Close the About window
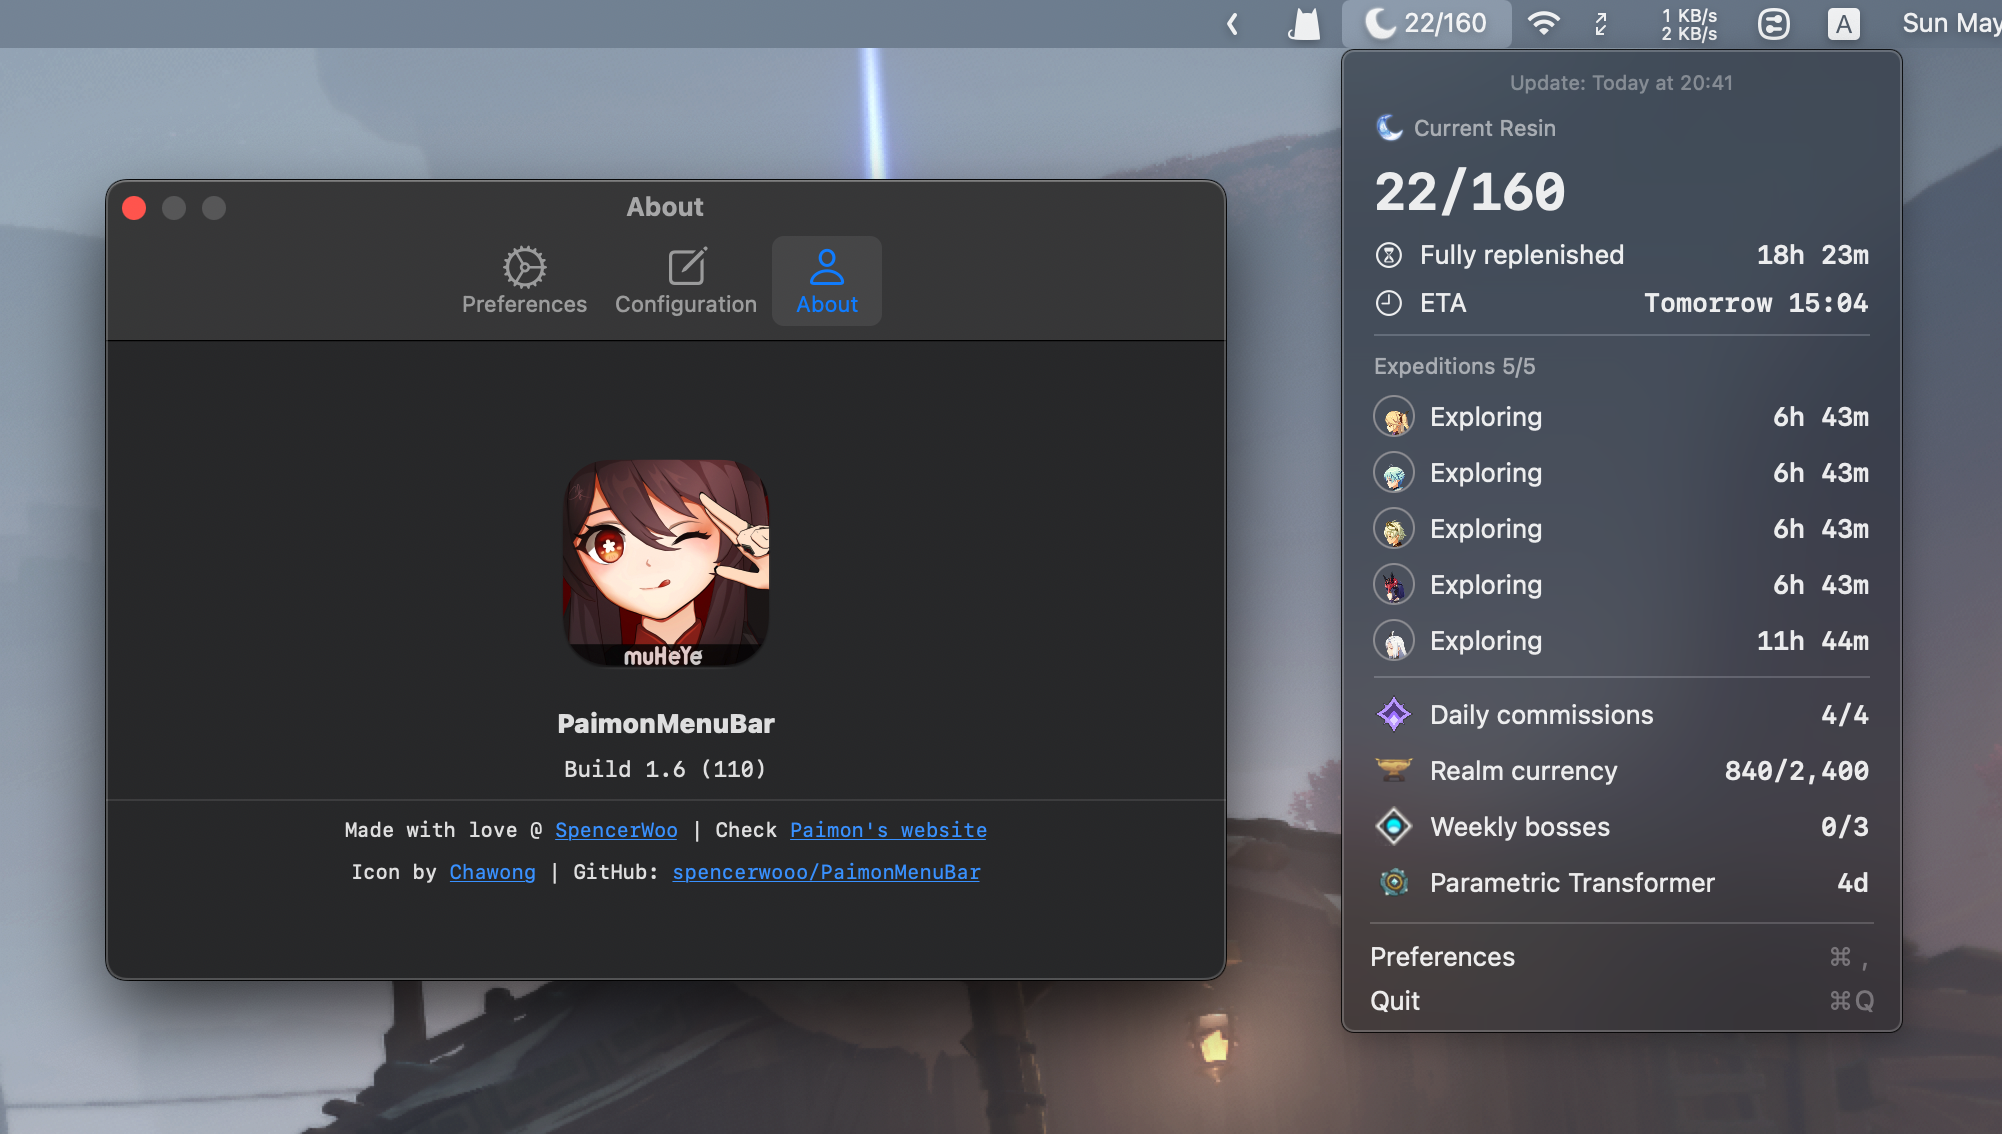 tap(134, 208)
